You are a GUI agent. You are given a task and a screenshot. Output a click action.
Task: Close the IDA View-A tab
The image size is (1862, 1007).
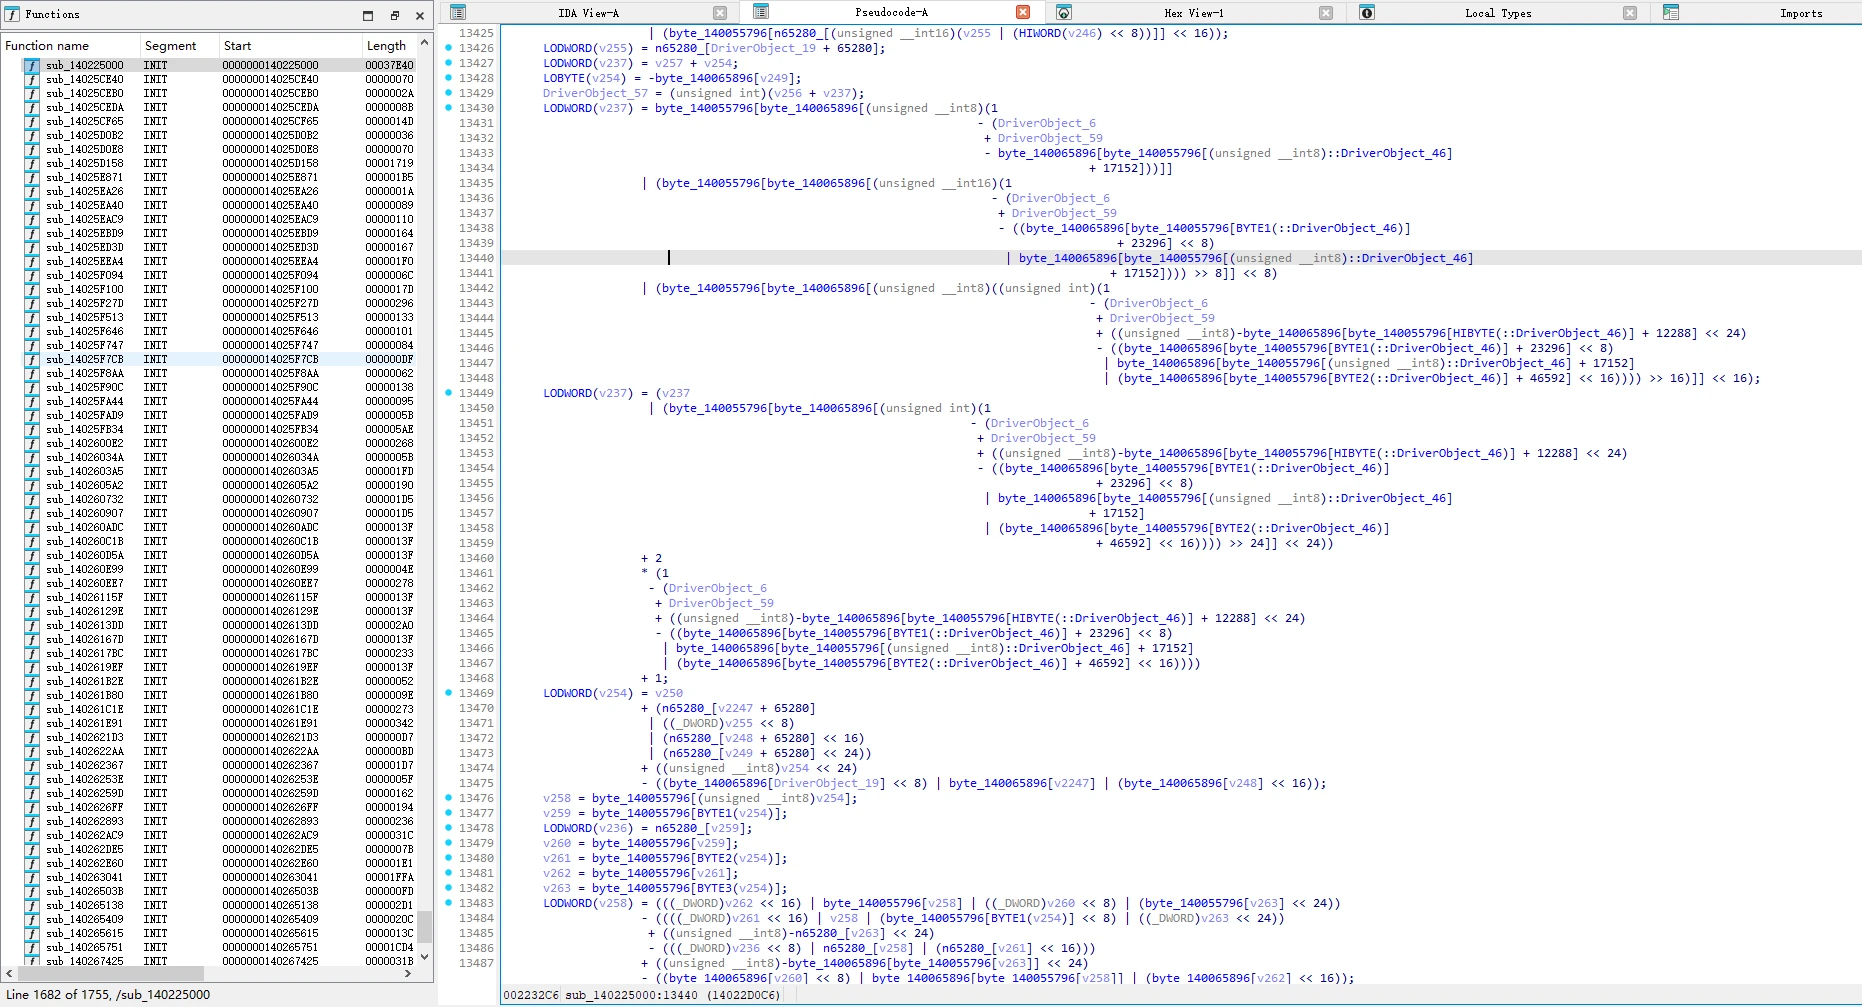point(720,13)
